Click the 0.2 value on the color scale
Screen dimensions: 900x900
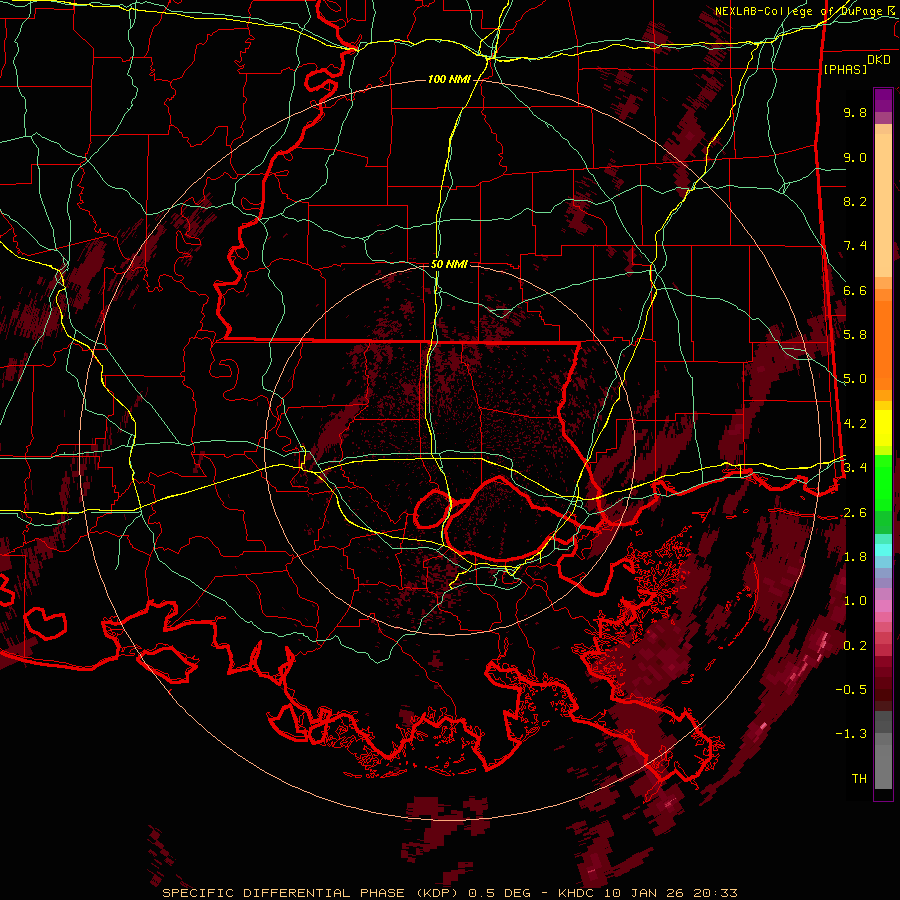[855, 646]
